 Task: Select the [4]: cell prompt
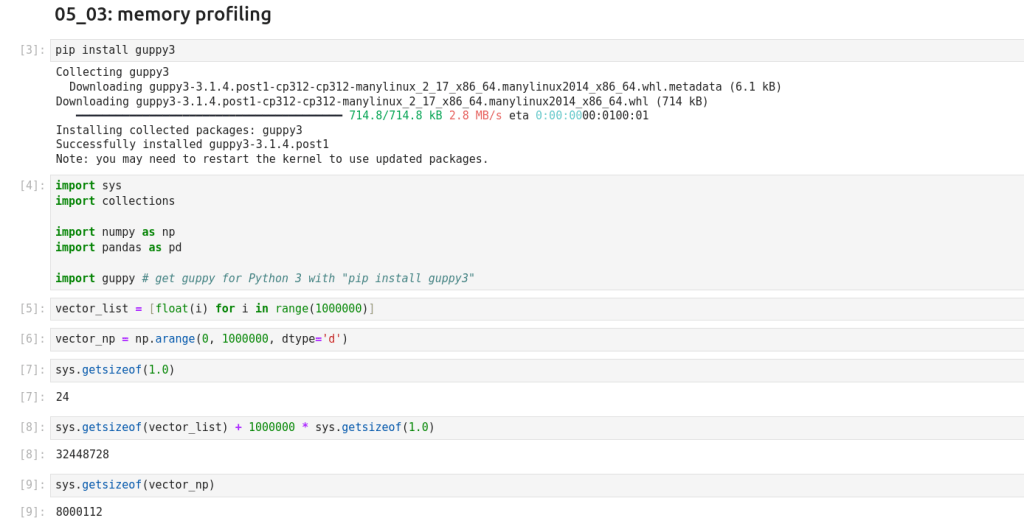[x=32, y=185]
